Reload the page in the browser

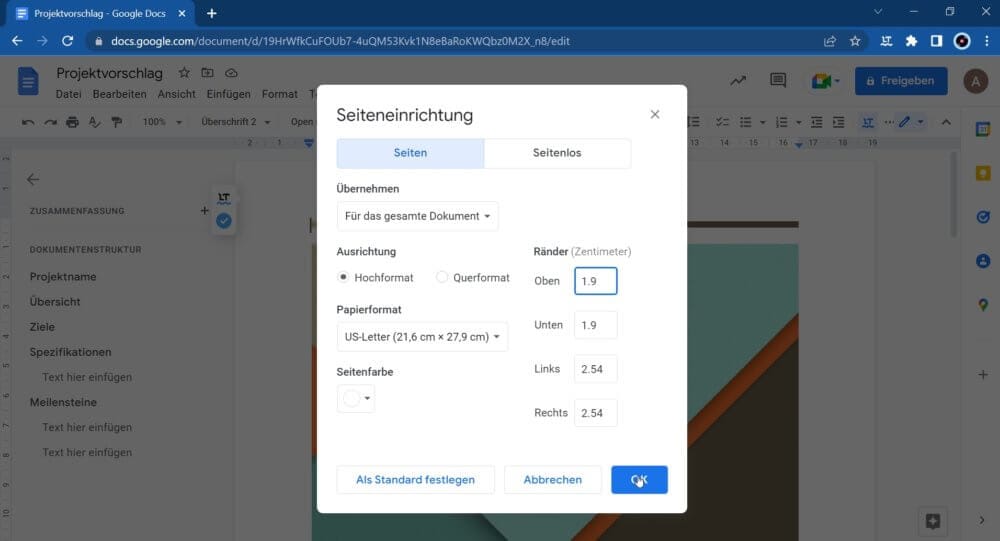click(68, 41)
